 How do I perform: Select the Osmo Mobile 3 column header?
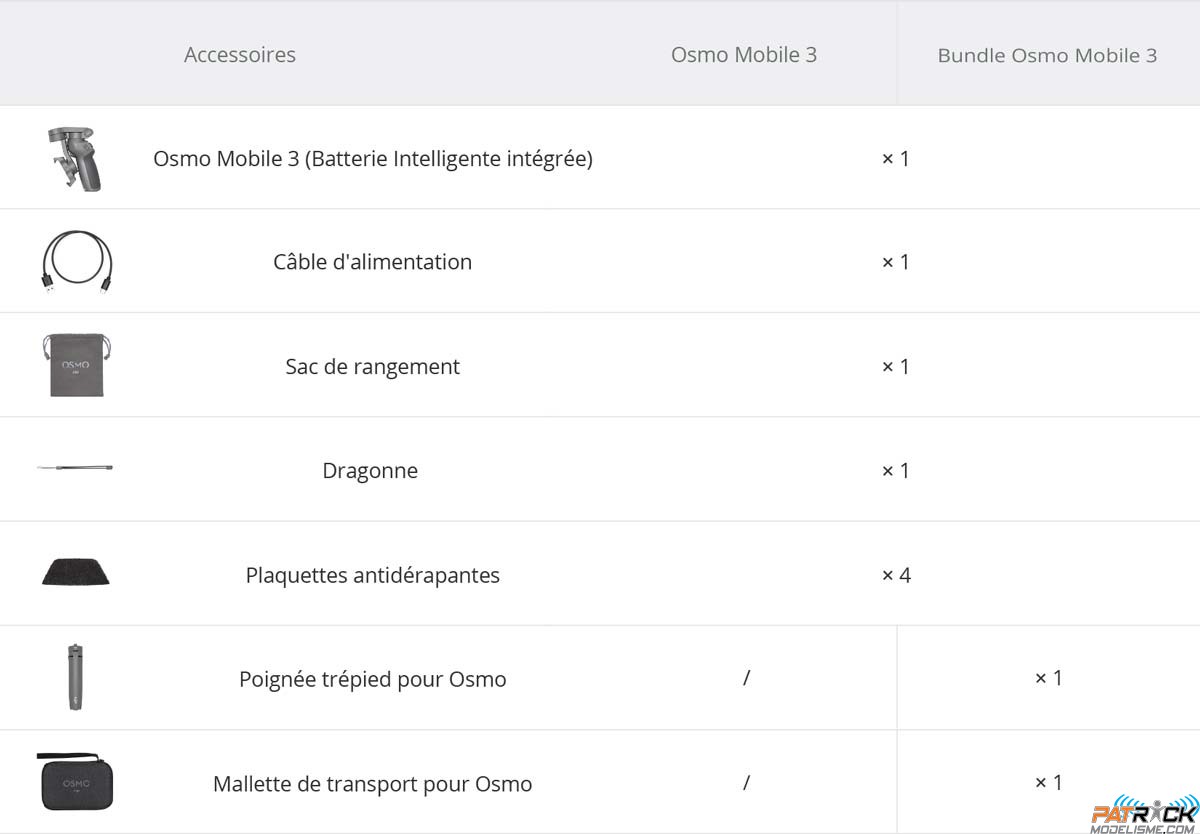744,55
